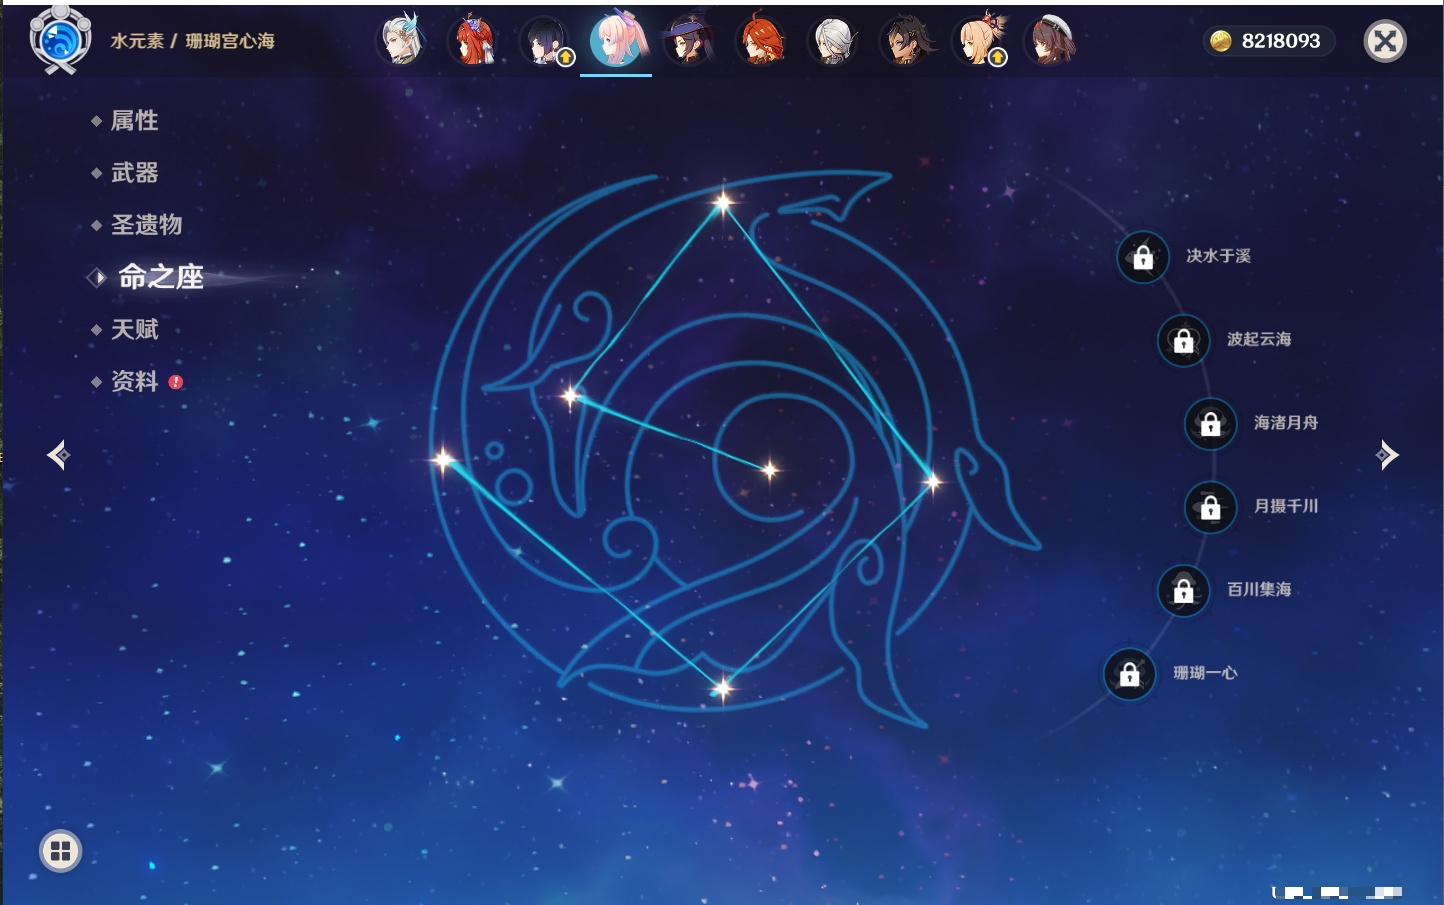Screen dimensions: 1444x905
Task: Open the 武器 weapon menu
Action: coord(134,173)
